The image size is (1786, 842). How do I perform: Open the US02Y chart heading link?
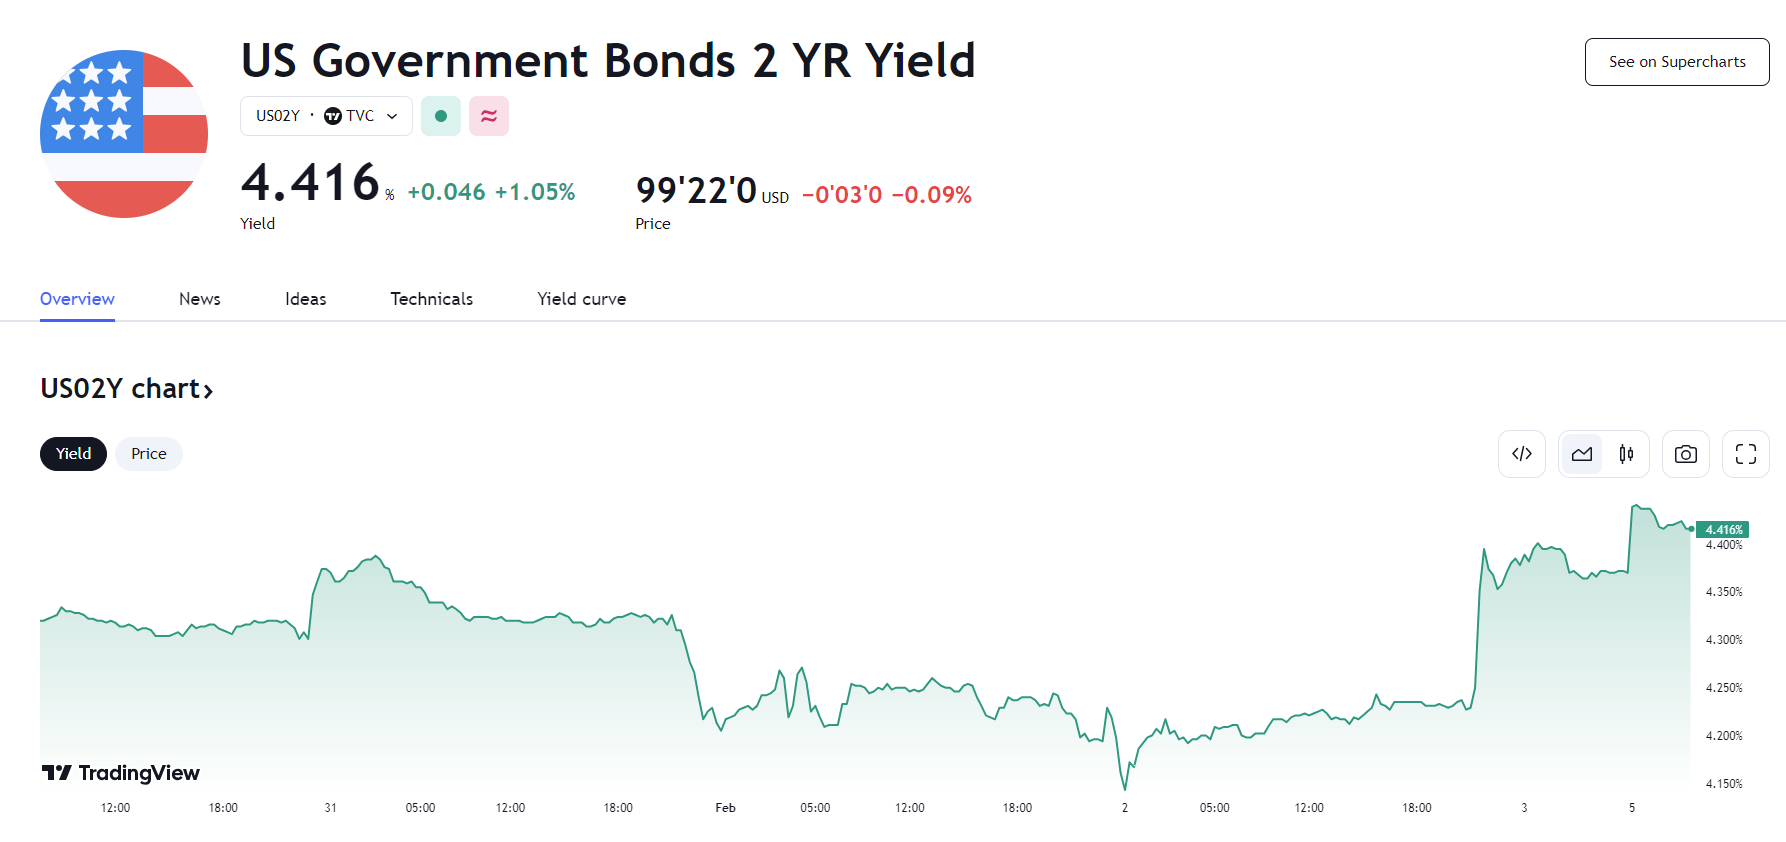pyautogui.click(x=127, y=389)
